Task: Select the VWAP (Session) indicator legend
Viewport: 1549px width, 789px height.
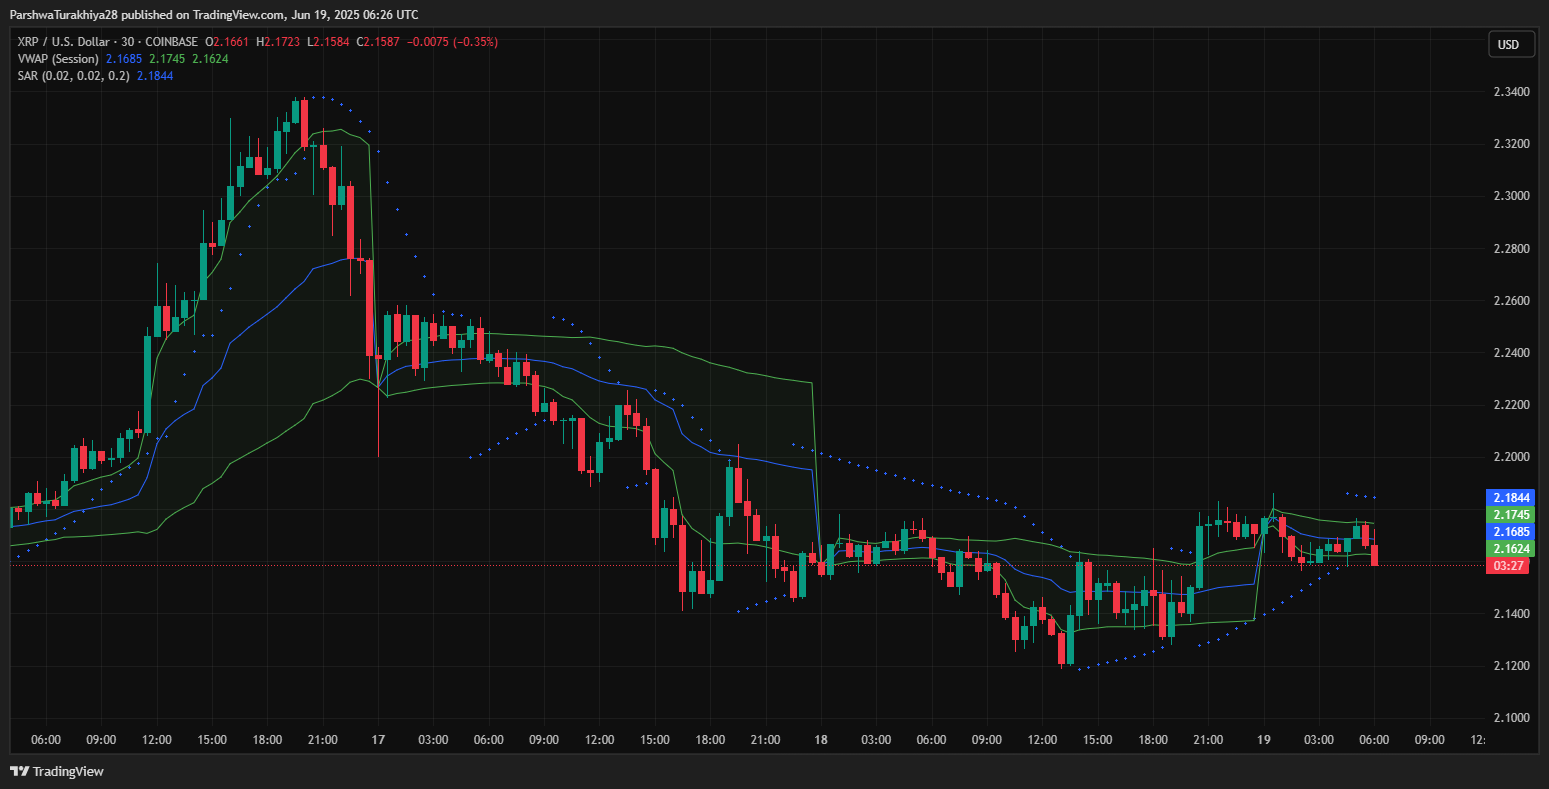Action: [x=57, y=59]
